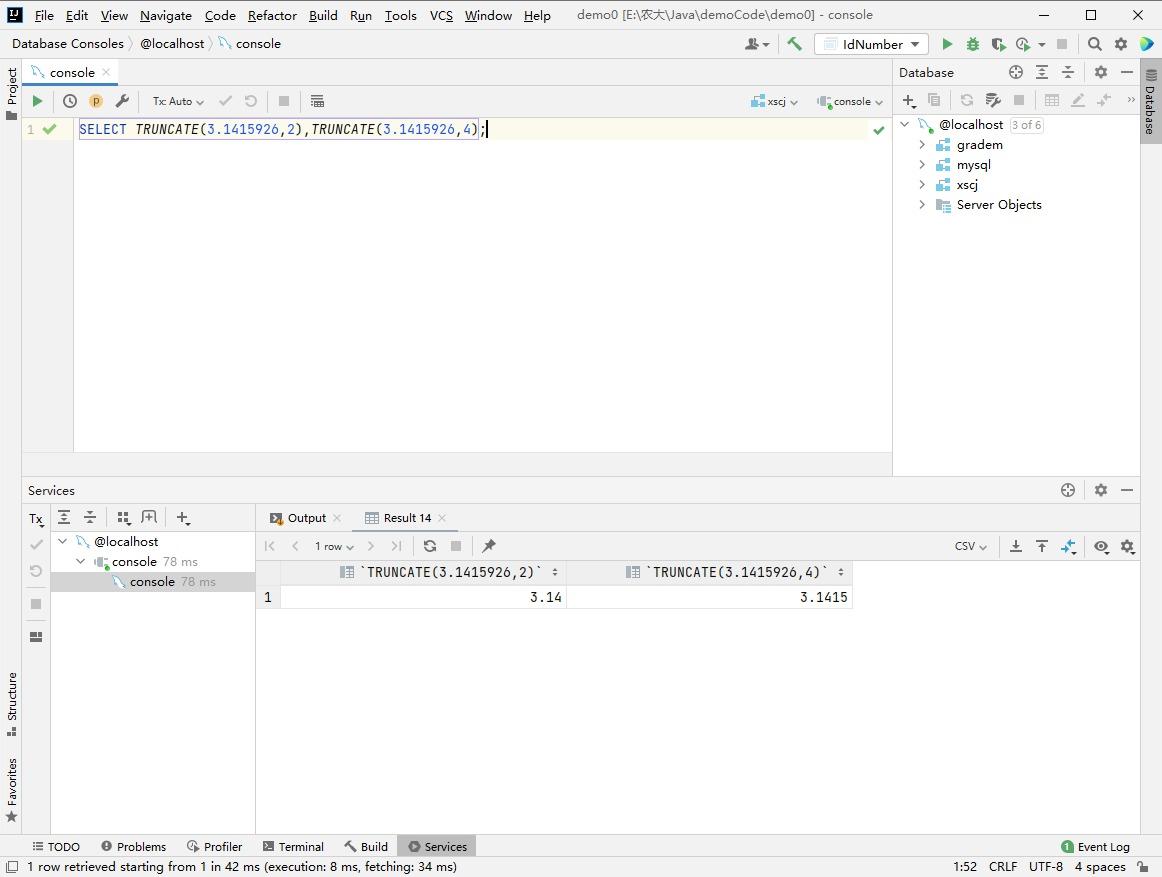
Task: Open the Terminal tool window
Action: (x=293, y=846)
